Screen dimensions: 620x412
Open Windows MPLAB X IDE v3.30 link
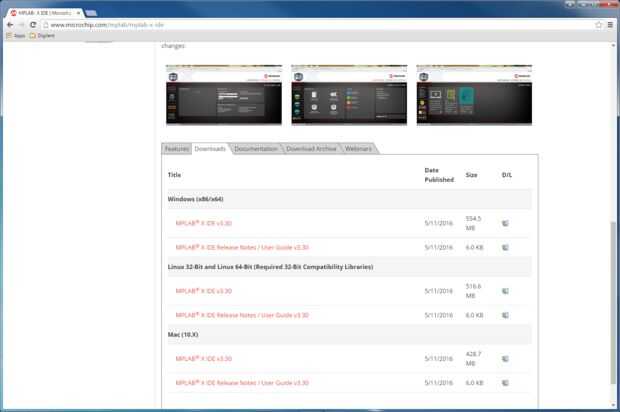204,223
